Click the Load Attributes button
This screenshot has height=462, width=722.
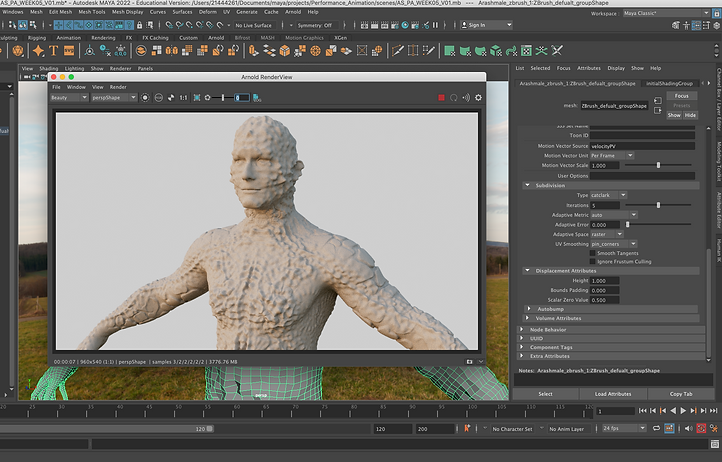(x=613, y=394)
